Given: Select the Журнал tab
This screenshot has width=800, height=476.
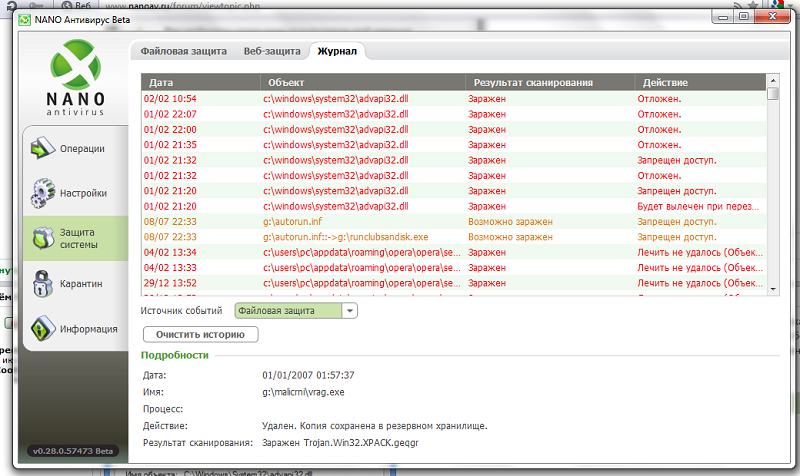Looking at the screenshot, I should click(x=335, y=50).
